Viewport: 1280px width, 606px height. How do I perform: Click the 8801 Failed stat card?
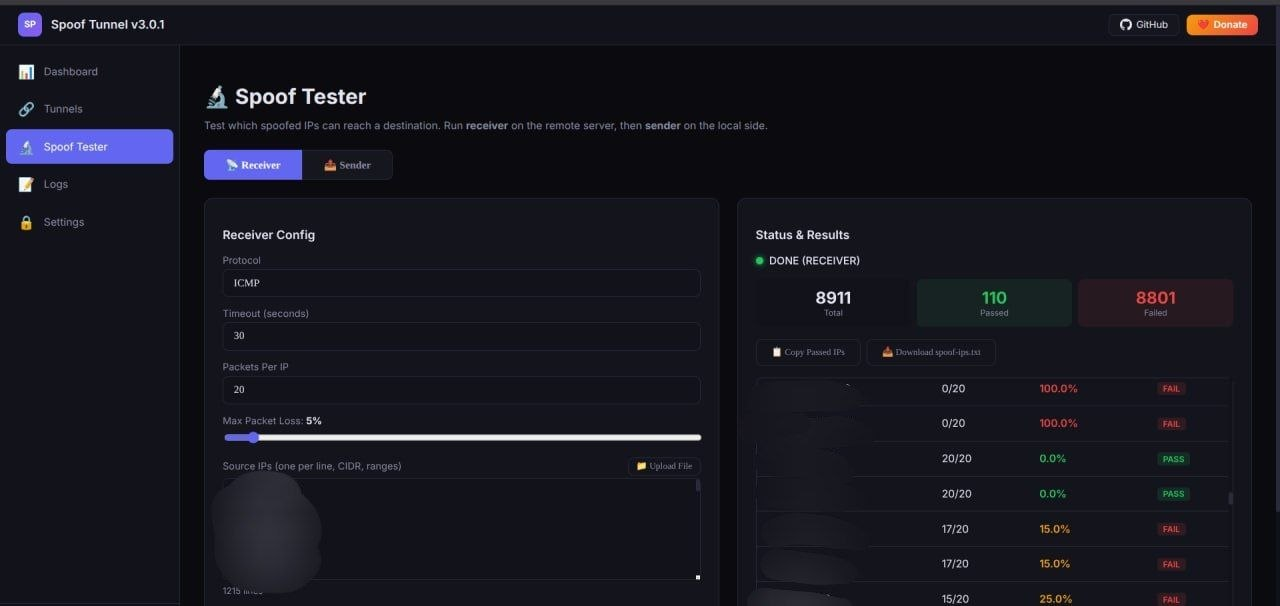[1155, 303]
